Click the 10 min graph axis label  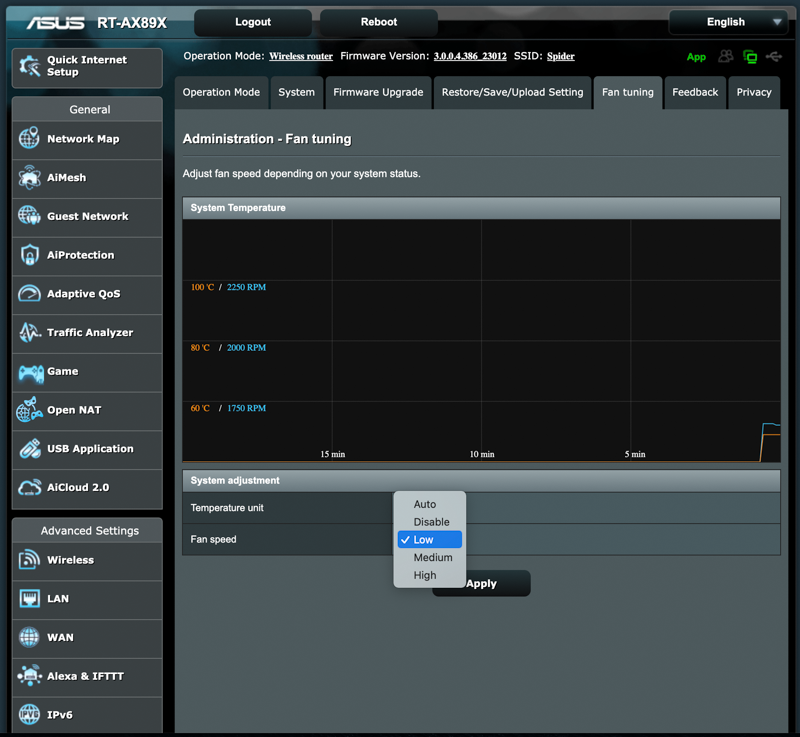[482, 454]
